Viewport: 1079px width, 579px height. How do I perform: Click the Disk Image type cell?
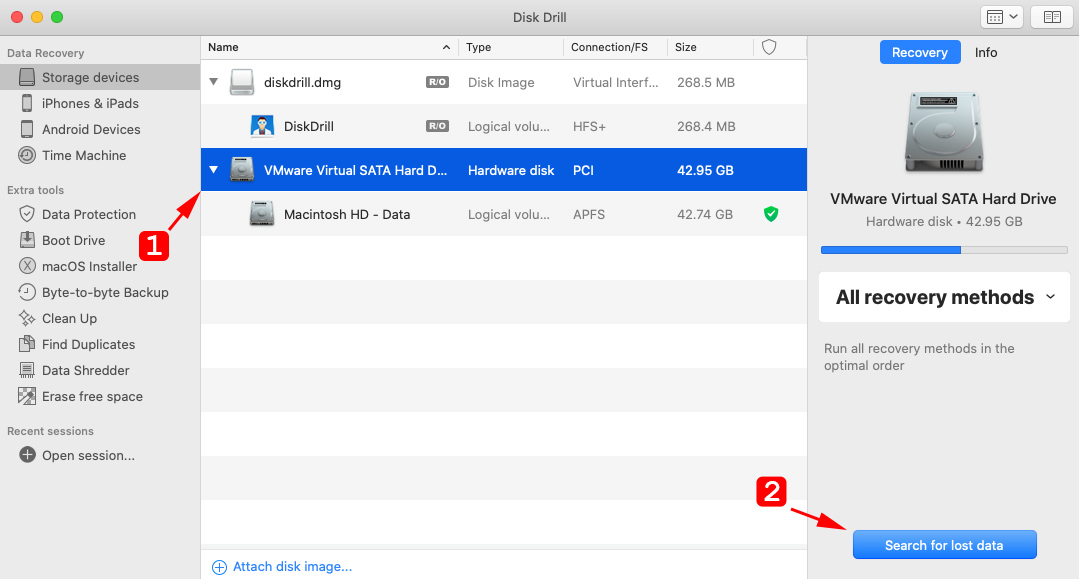[x=501, y=83]
